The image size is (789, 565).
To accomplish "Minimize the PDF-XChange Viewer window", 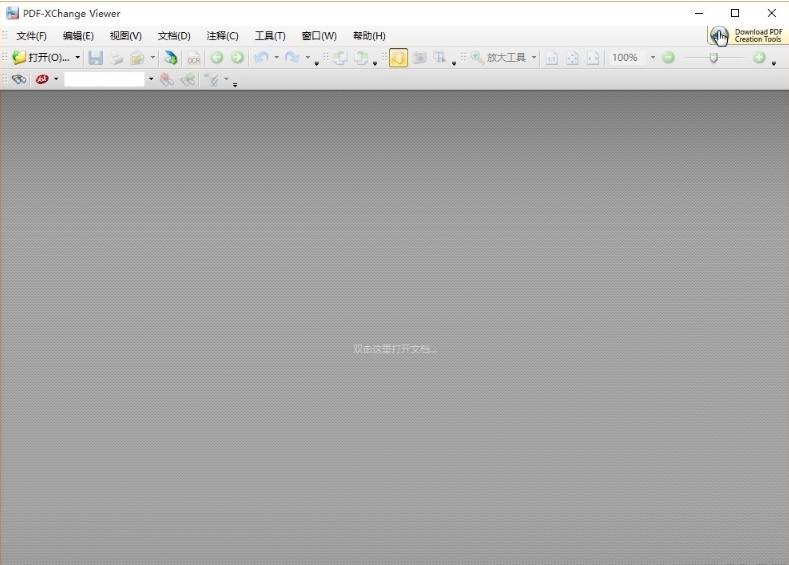I will point(699,13).
